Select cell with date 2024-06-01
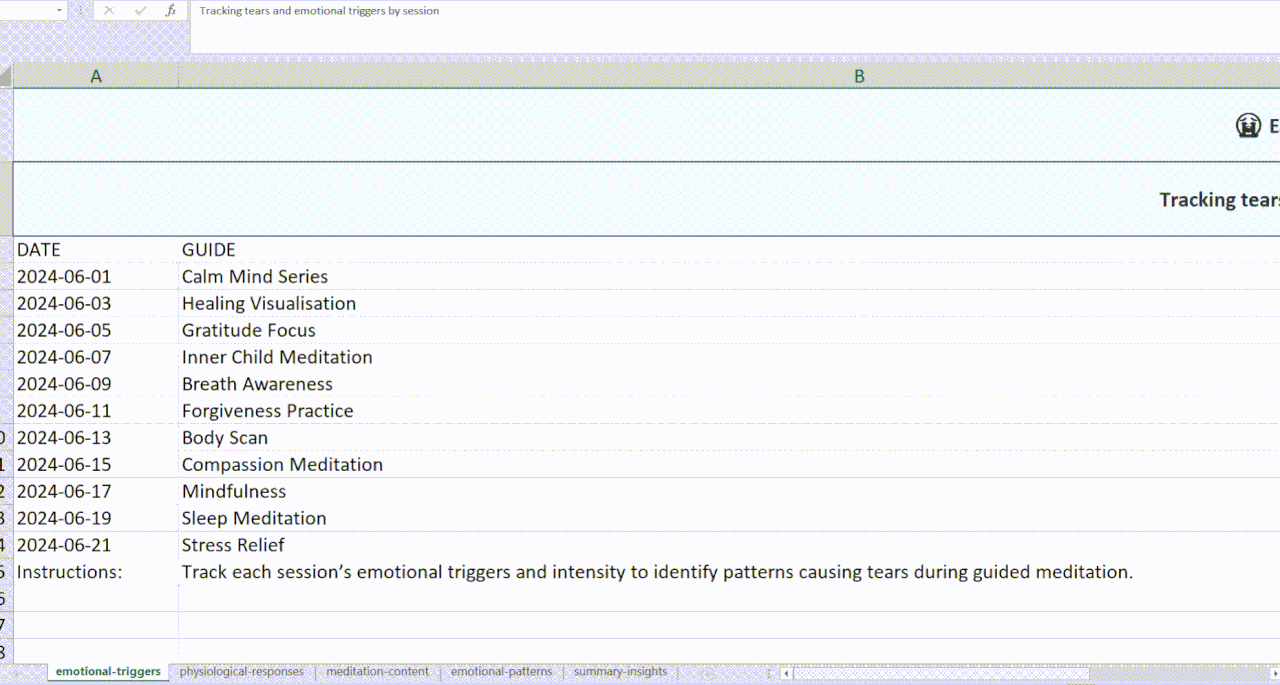Image resolution: width=1280 pixels, height=685 pixels. pos(96,277)
